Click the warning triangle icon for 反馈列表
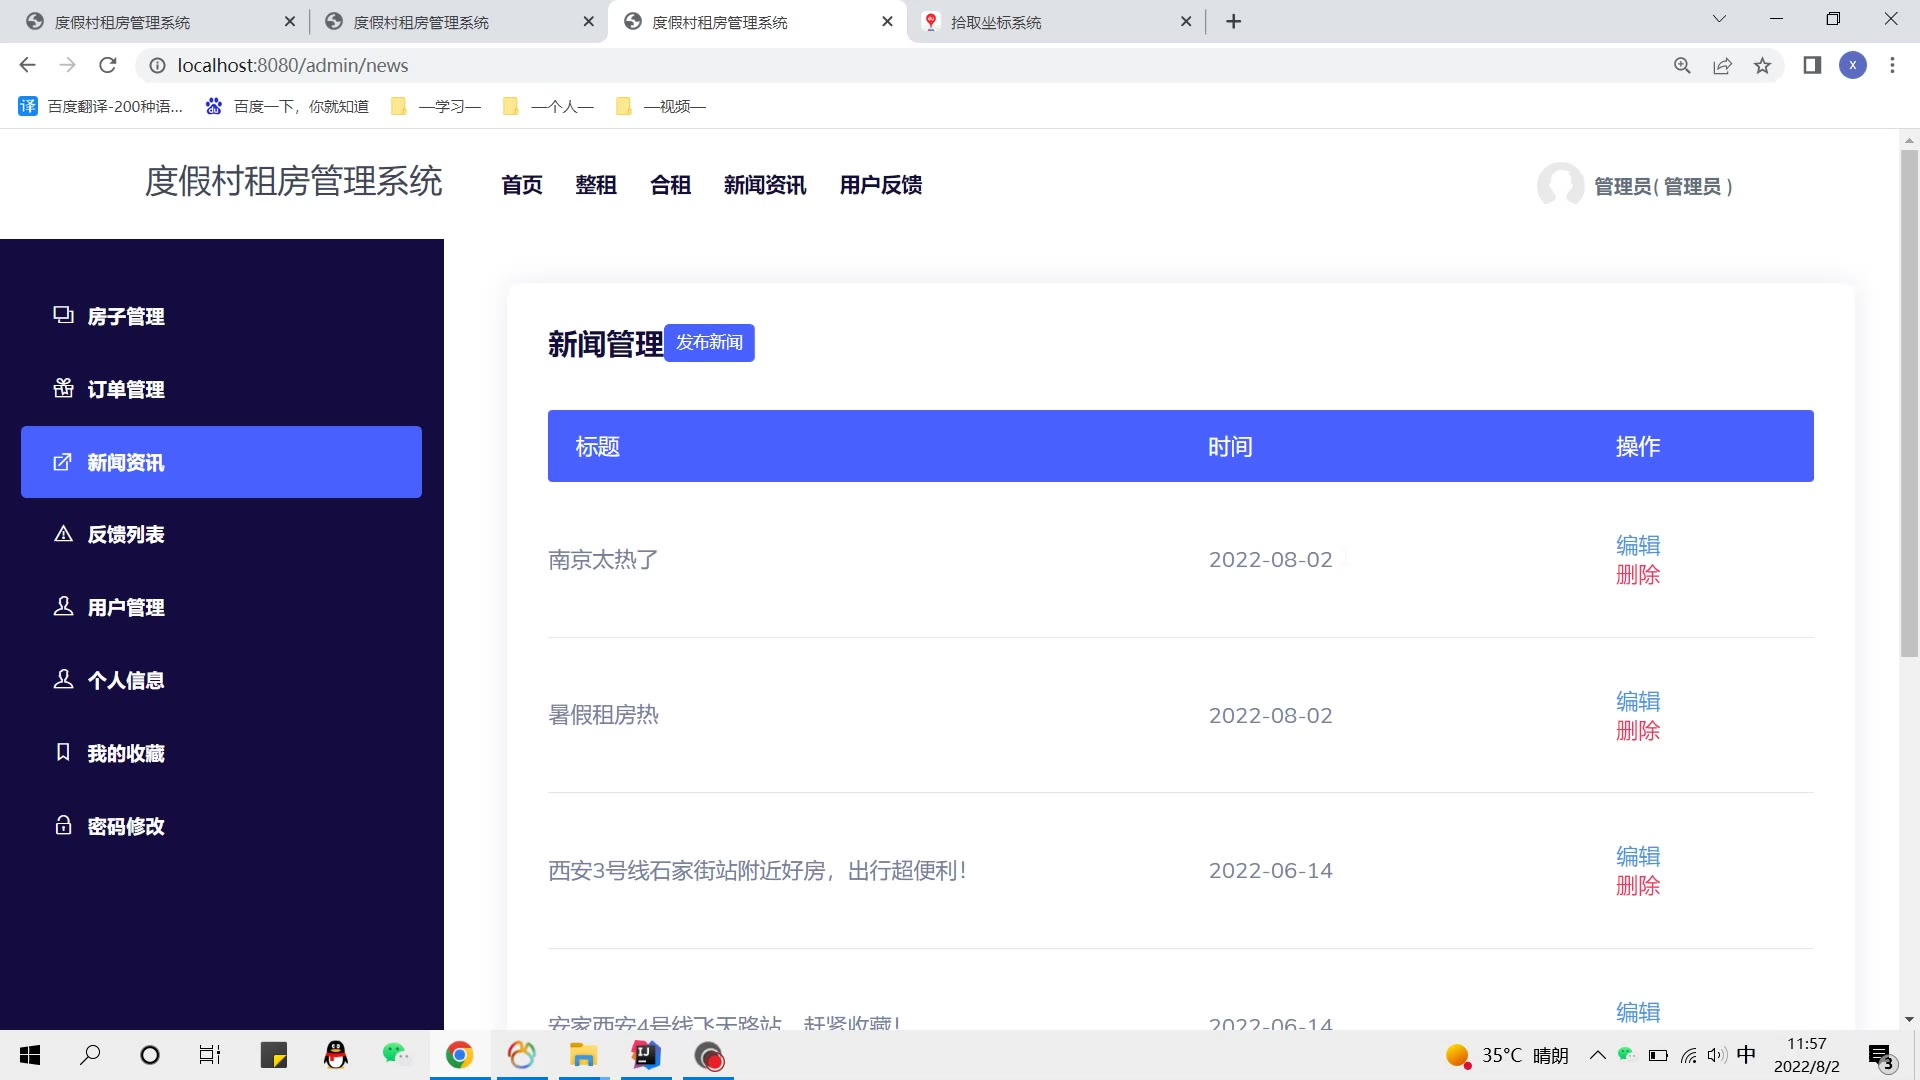This screenshot has width=1920, height=1080. click(x=63, y=534)
